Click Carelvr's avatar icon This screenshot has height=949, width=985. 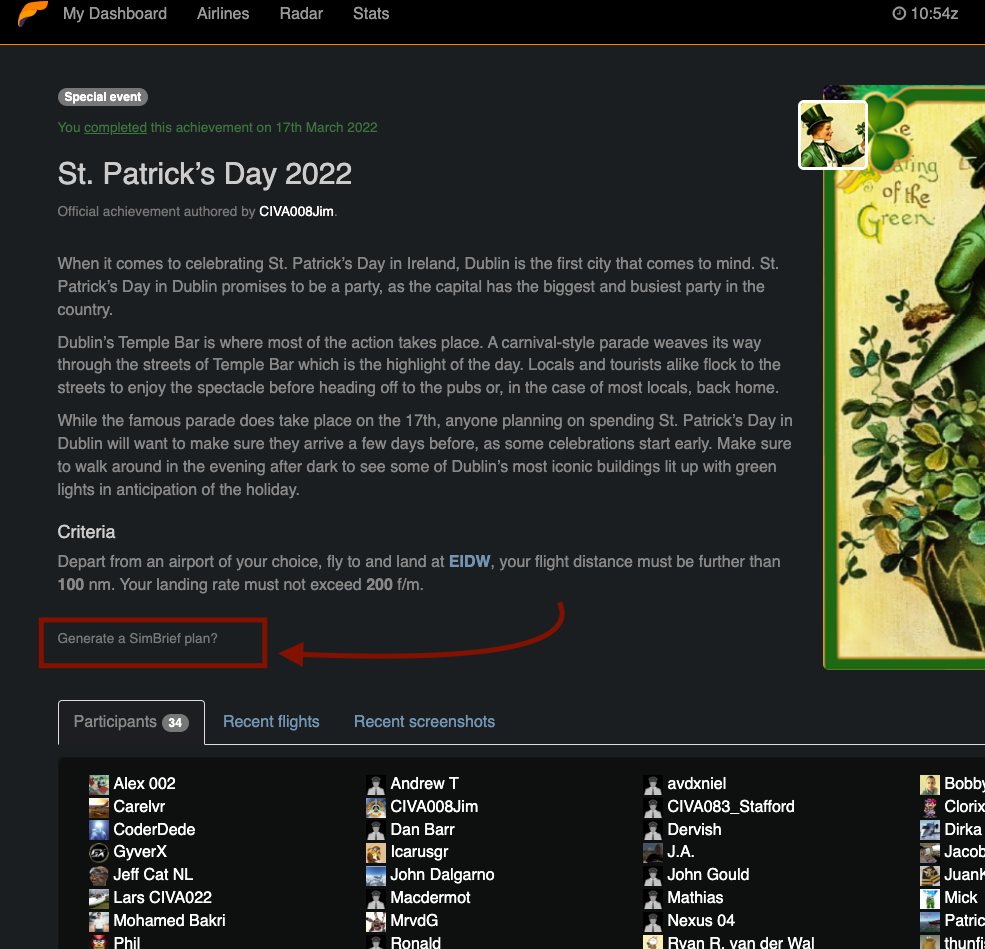click(x=99, y=807)
